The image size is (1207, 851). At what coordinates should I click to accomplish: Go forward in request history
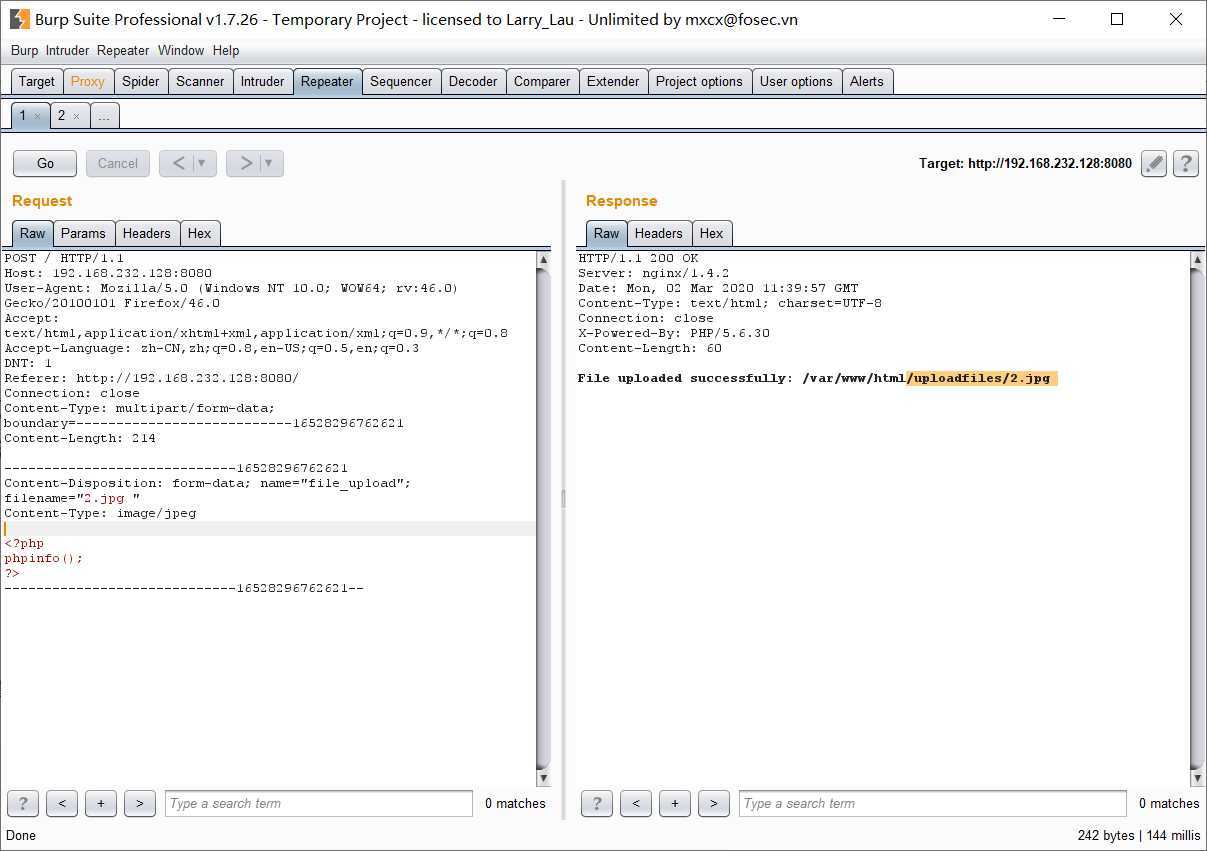(245, 163)
